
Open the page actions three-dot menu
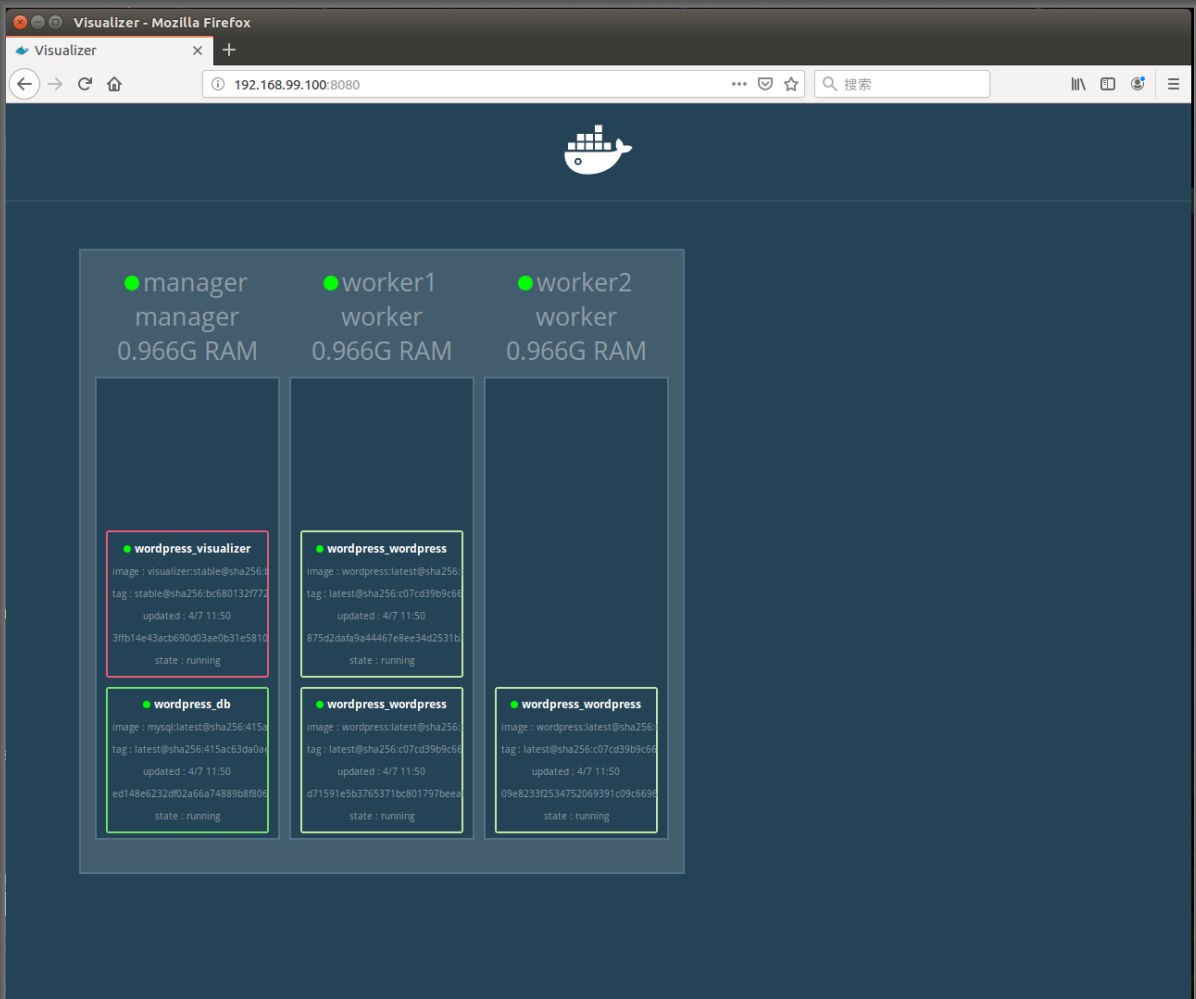coord(738,84)
